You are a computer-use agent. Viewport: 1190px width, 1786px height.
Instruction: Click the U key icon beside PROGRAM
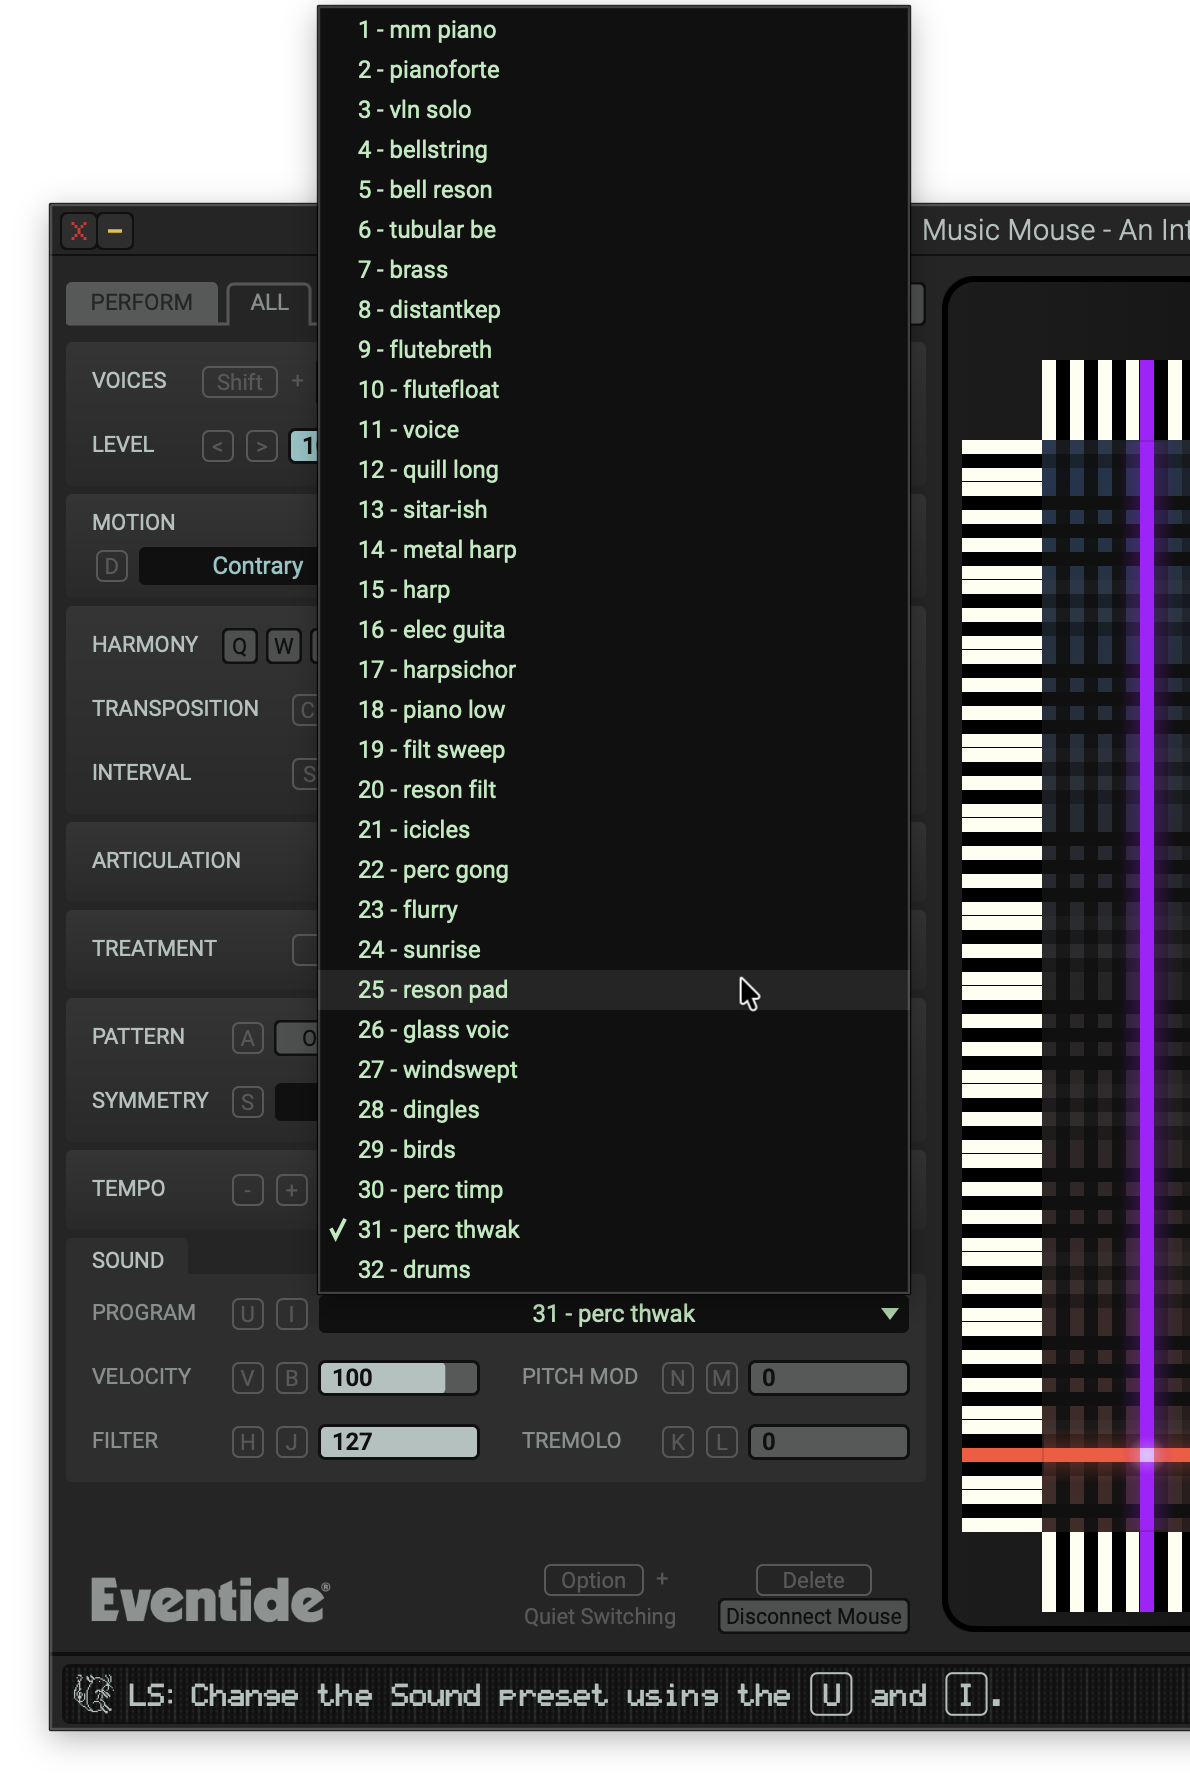pyautogui.click(x=247, y=1313)
